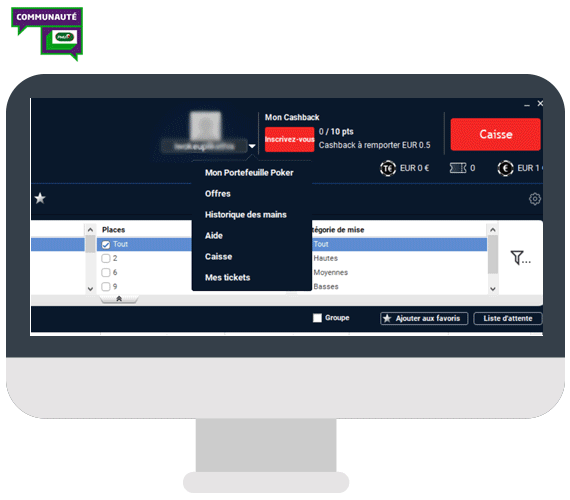Open the favorites star icon
The image size is (570, 500).
[40, 198]
